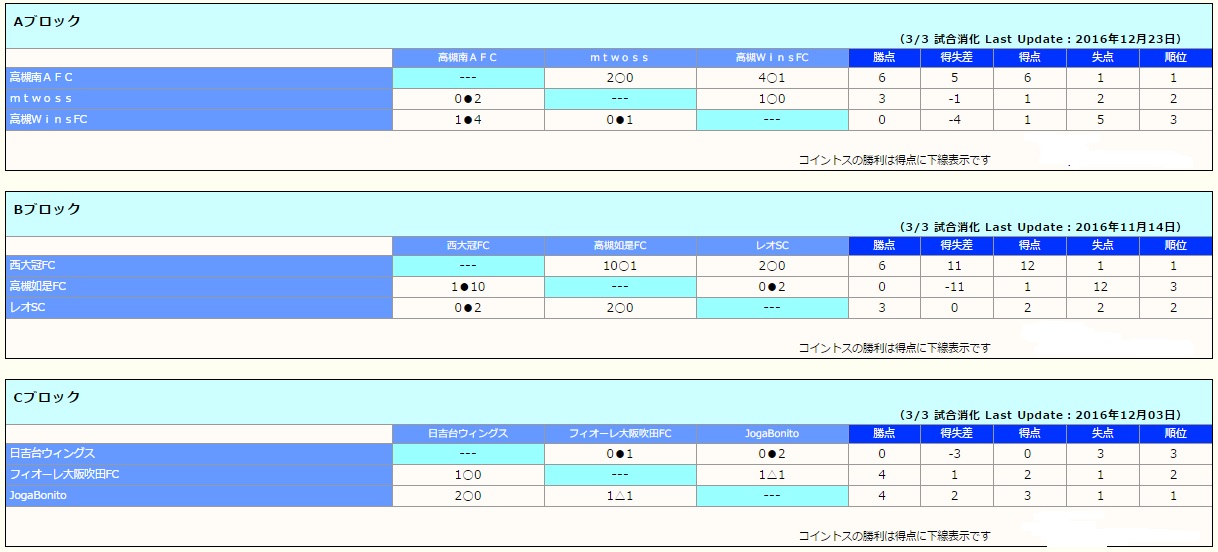Click the 日吉台ウィングス row label

tap(199, 454)
